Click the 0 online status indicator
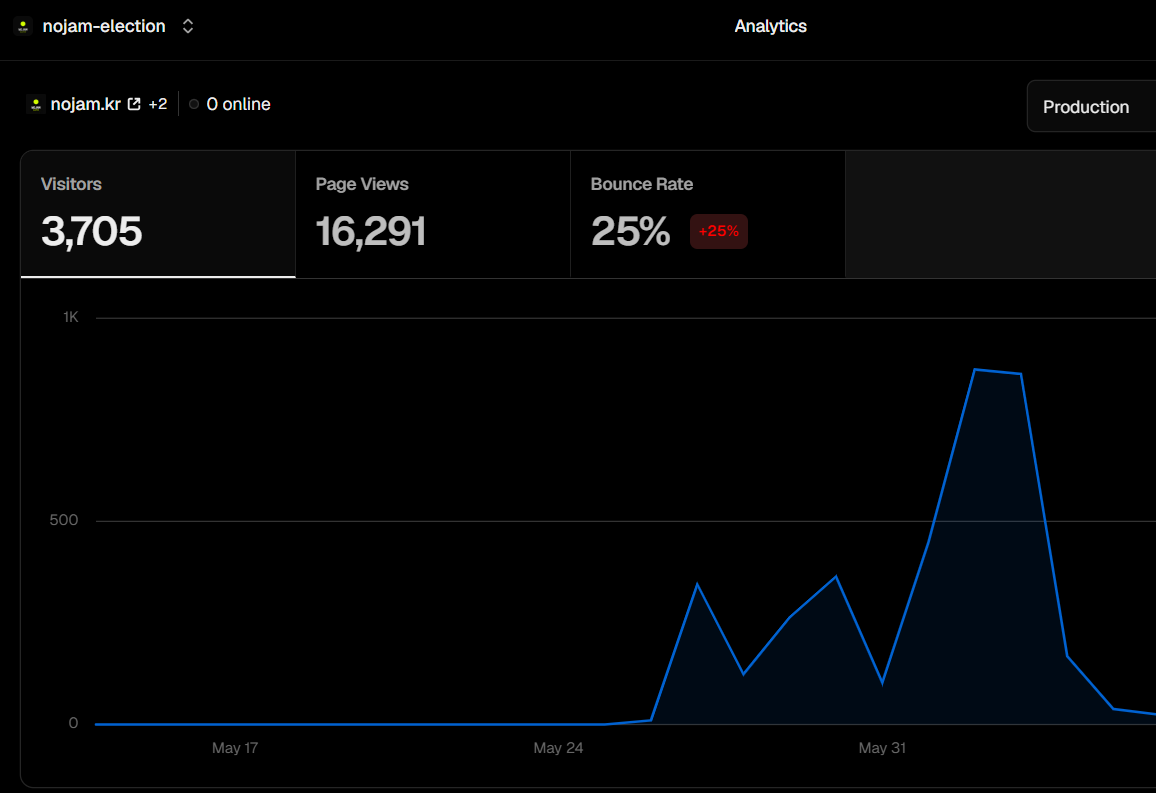Image resolution: width=1156 pixels, height=793 pixels. (230, 105)
